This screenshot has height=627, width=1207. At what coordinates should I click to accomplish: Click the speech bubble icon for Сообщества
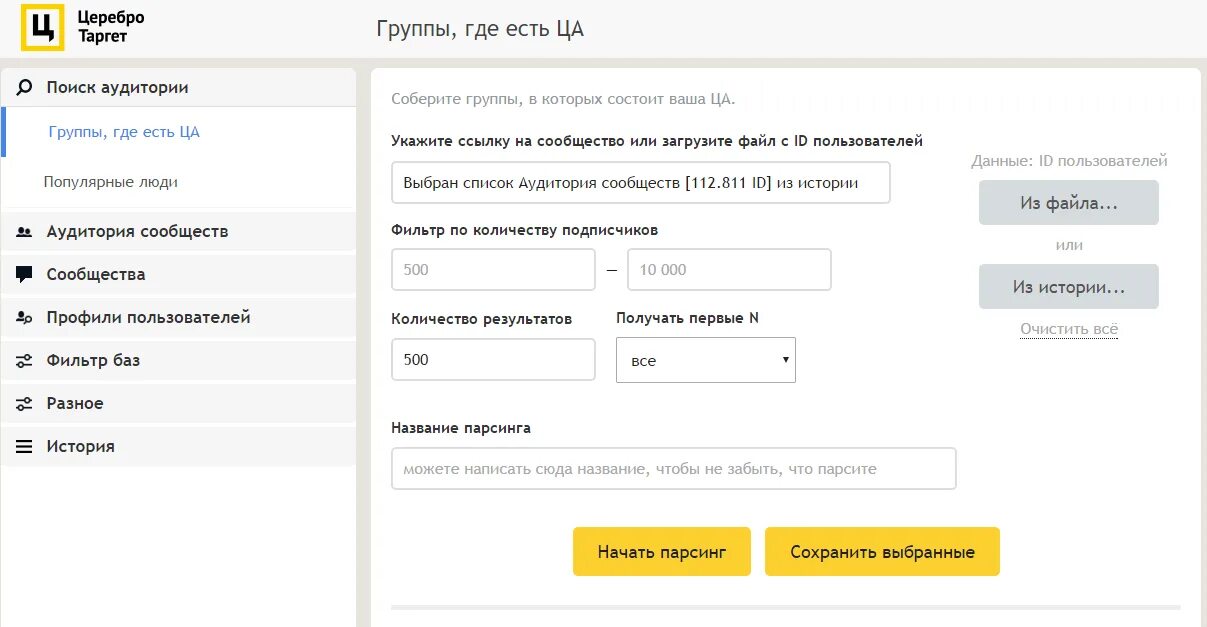point(24,273)
